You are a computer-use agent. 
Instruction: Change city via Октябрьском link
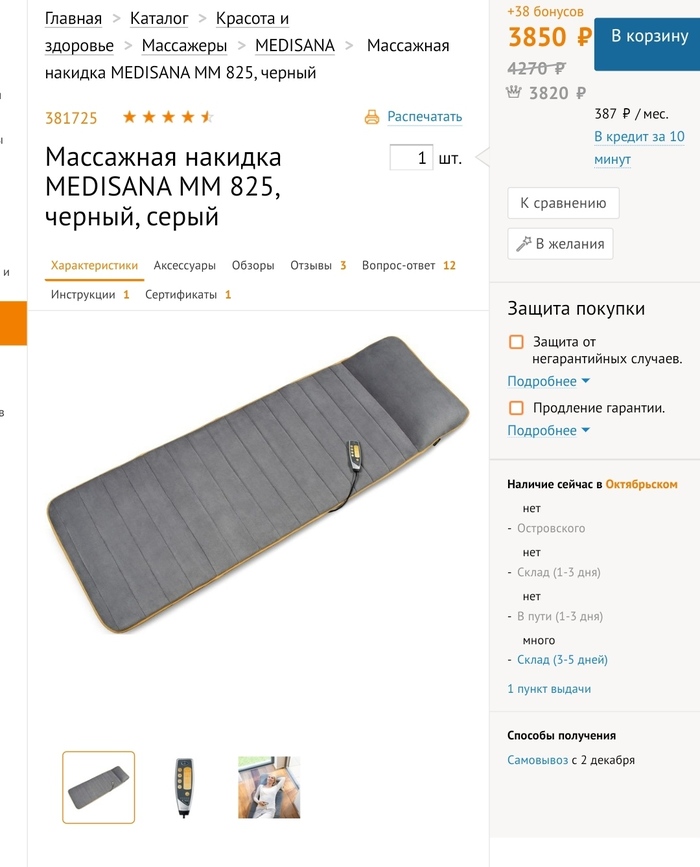click(641, 484)
